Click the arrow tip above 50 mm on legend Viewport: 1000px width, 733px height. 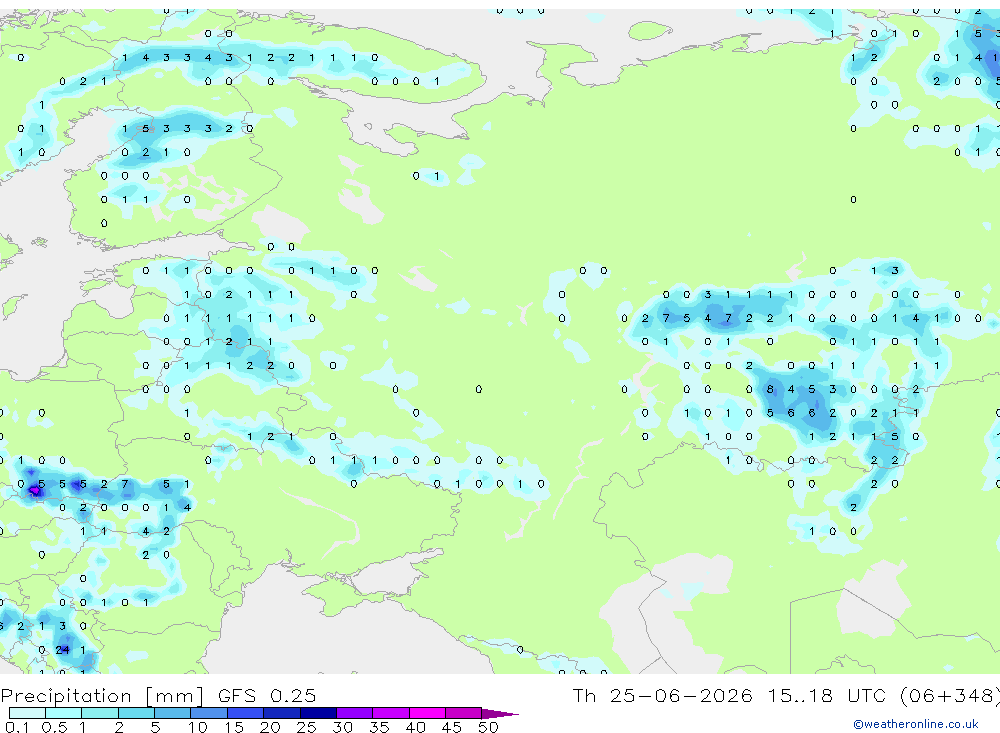[x=501, y=713]
